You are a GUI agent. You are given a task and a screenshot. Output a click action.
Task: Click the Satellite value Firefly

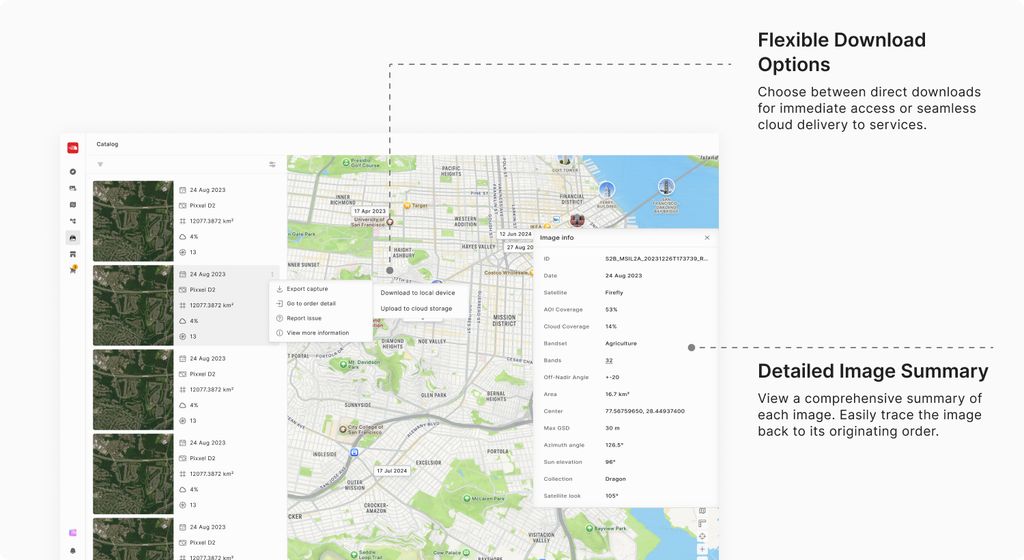(614, 293)
